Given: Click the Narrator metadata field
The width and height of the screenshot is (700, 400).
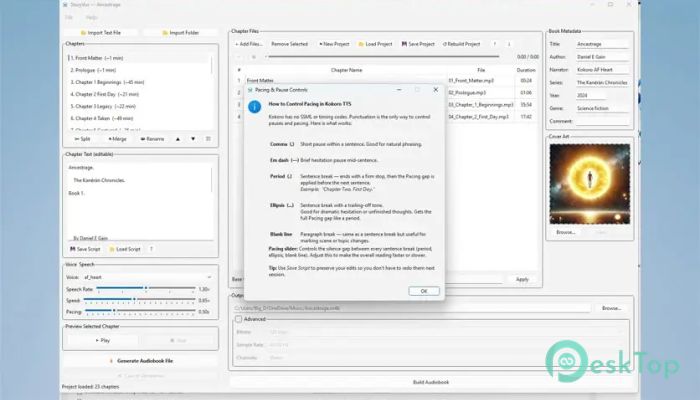Looking at the screenshot, I should 602,70.
